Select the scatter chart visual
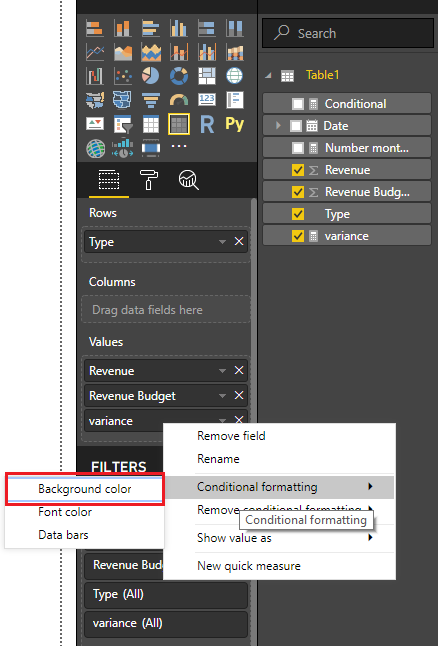The width and height of the screenshot is (438, 646). 123,76
